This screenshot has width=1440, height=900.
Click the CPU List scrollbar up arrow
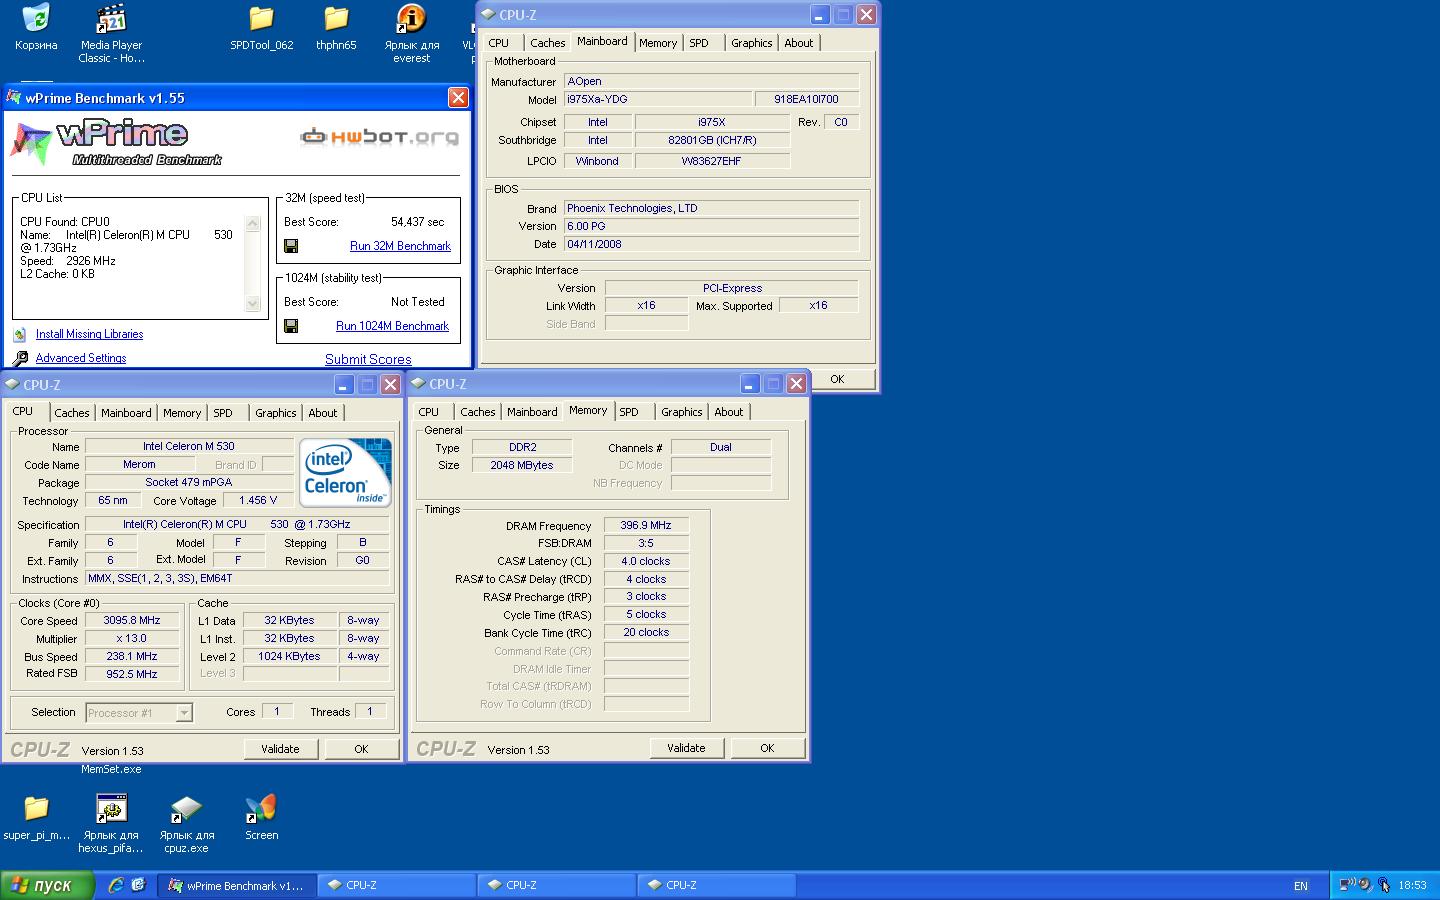[253, 223]
